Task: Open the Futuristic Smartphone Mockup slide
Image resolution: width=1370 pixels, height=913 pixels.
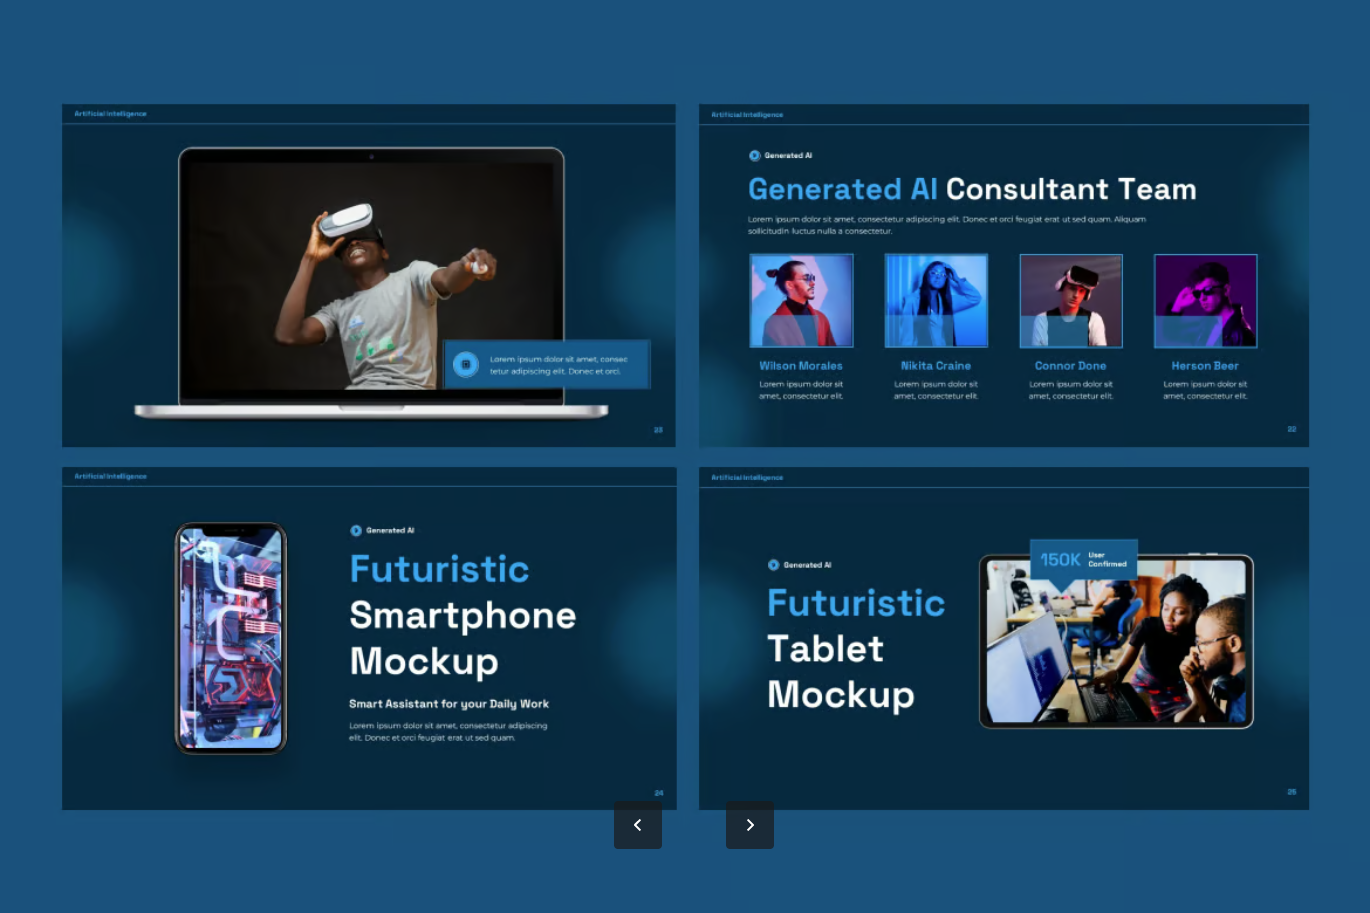Action: (x=369, y=638)
